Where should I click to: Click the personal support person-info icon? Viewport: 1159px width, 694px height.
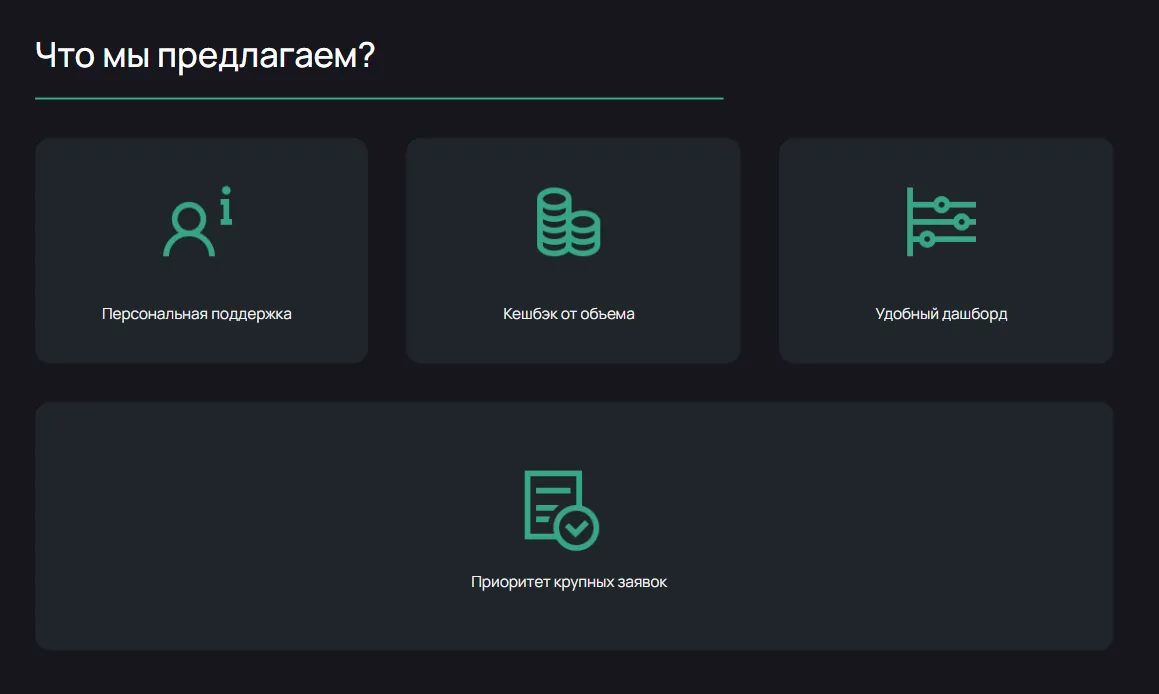click(x=197, y=221)
